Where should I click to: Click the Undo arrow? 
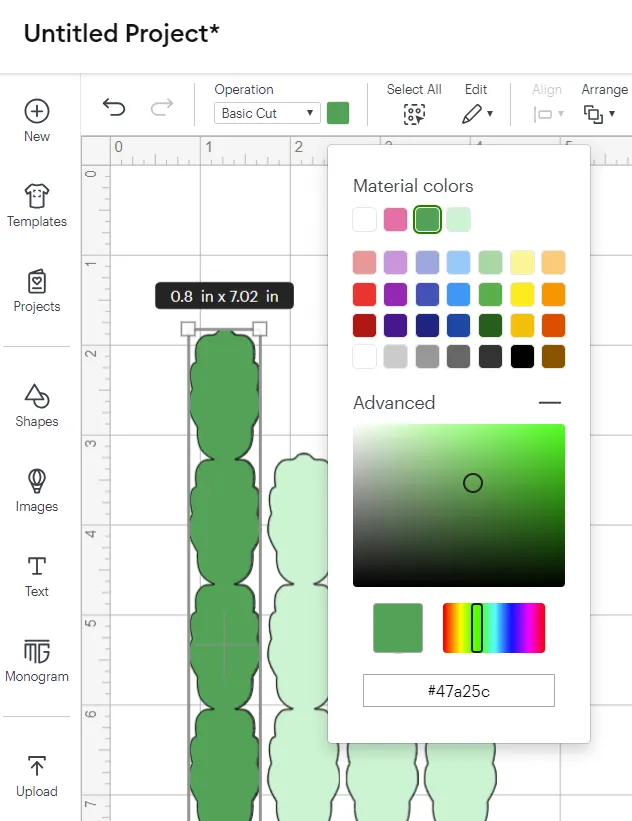(x=114, y=107)
